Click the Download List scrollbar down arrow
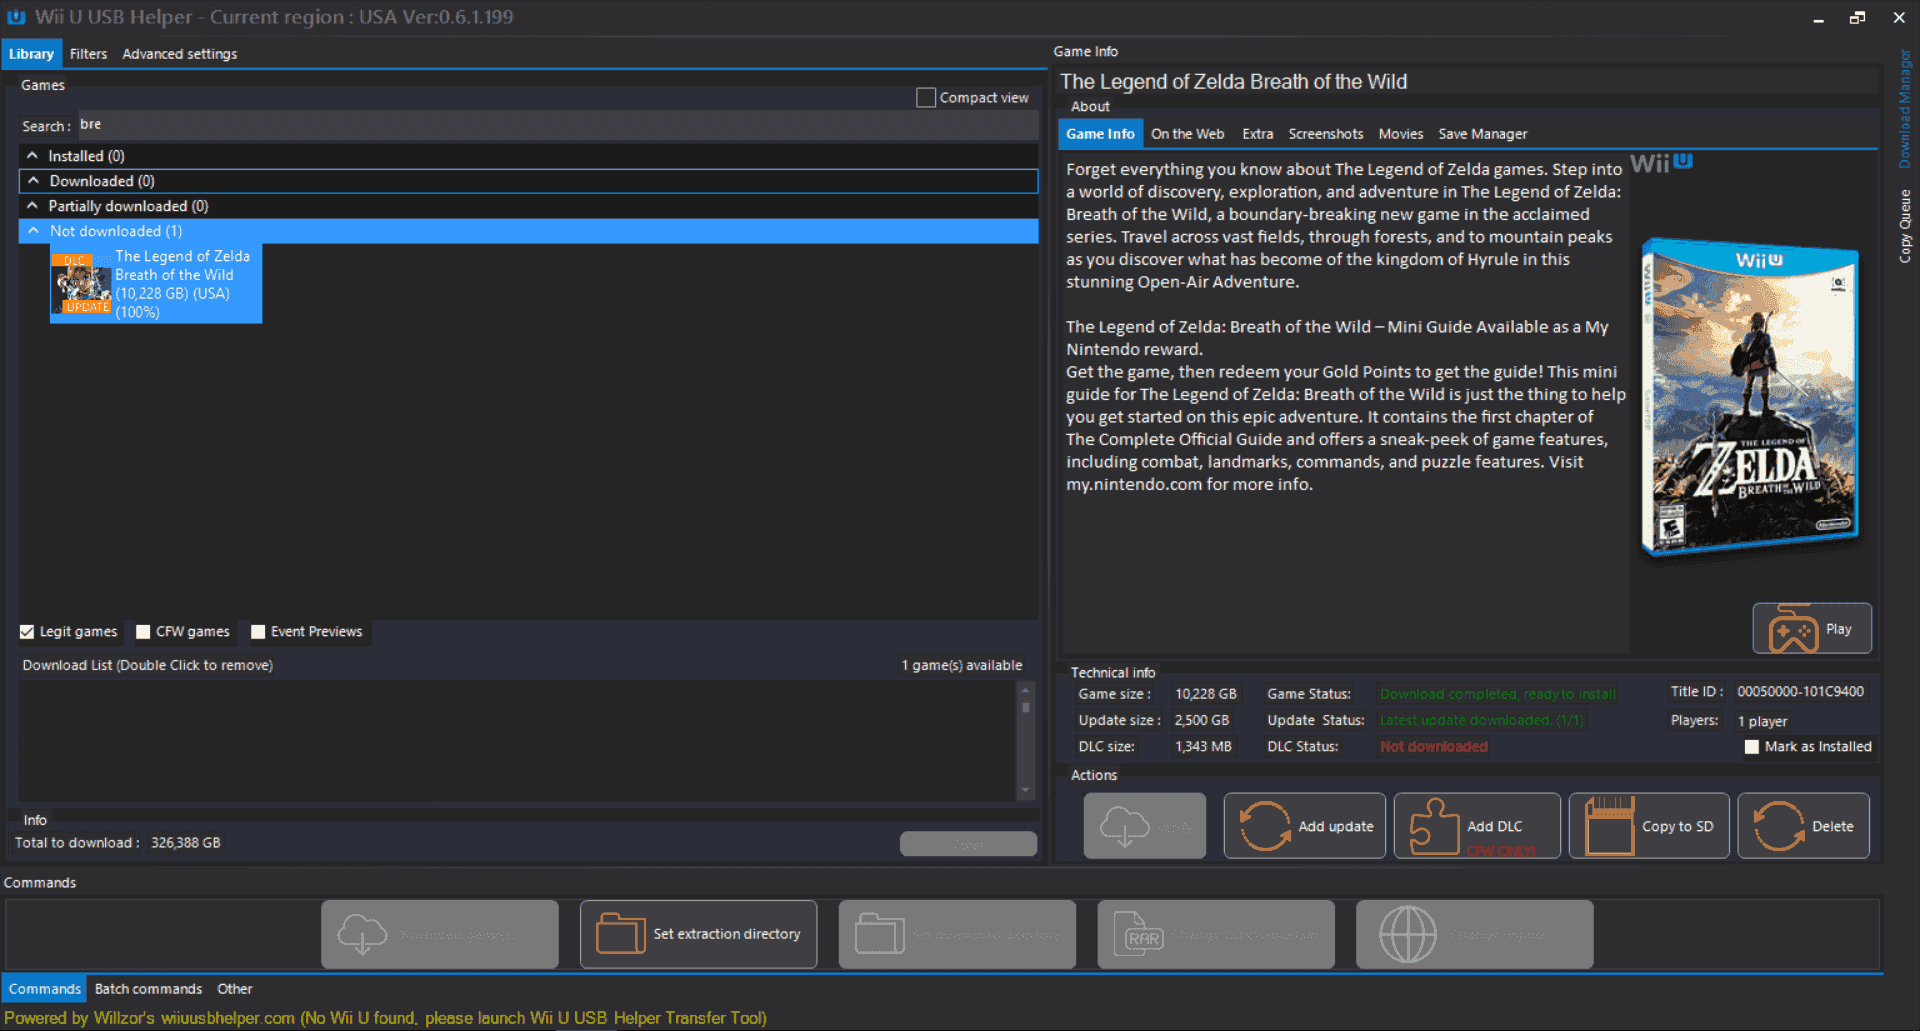This screenshot has width=1920, height=1031. [x=1025, y=790]
